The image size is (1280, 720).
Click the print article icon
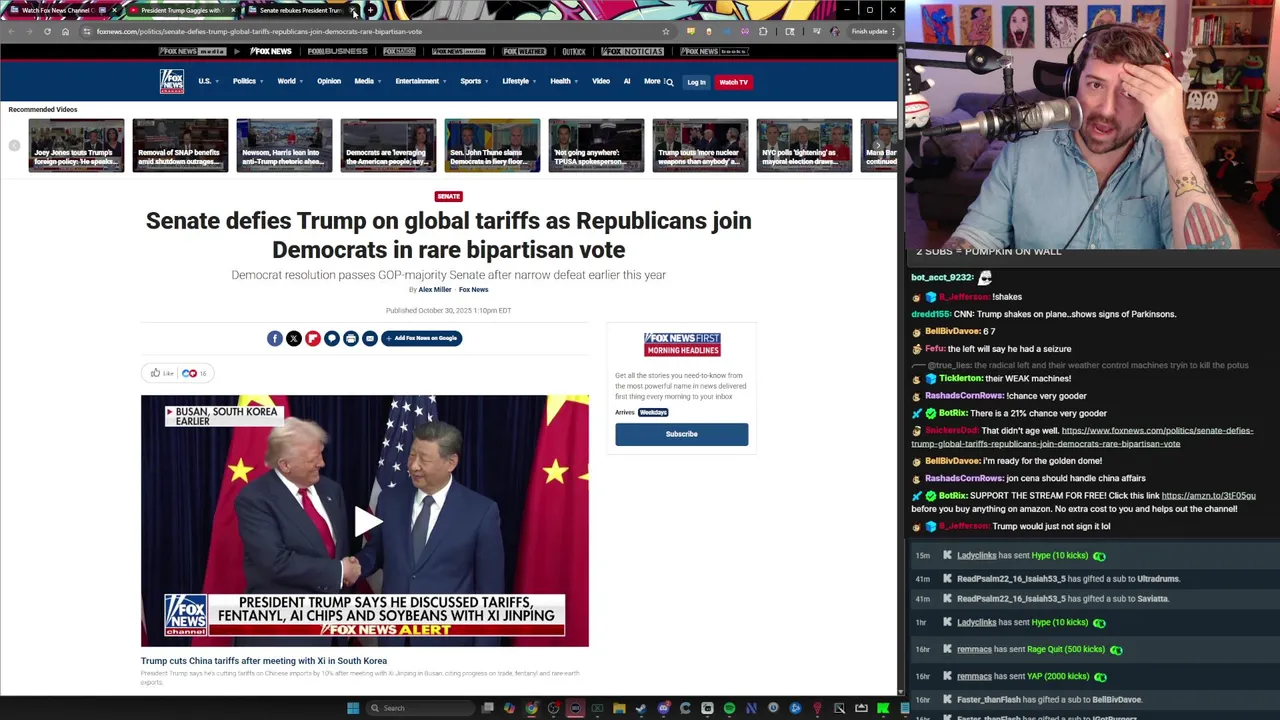pos(351,338)
